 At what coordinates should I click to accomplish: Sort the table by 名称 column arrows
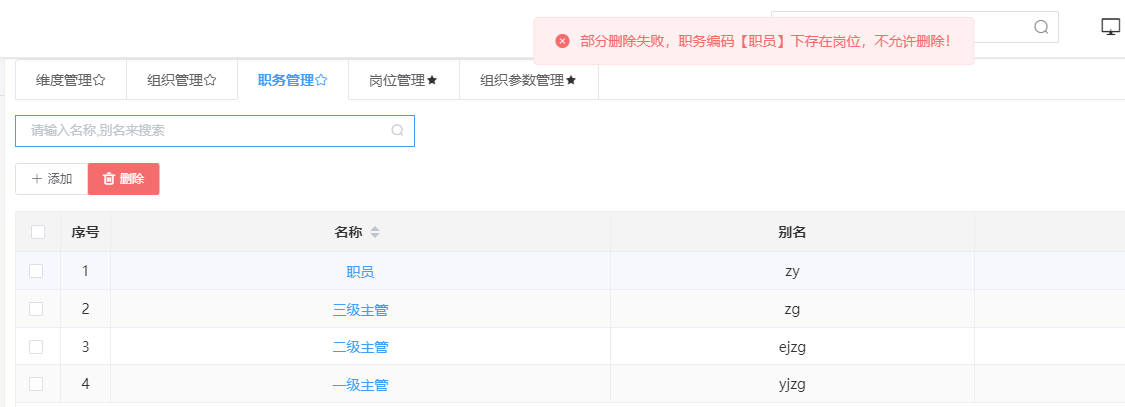click(x=375, y=233)
